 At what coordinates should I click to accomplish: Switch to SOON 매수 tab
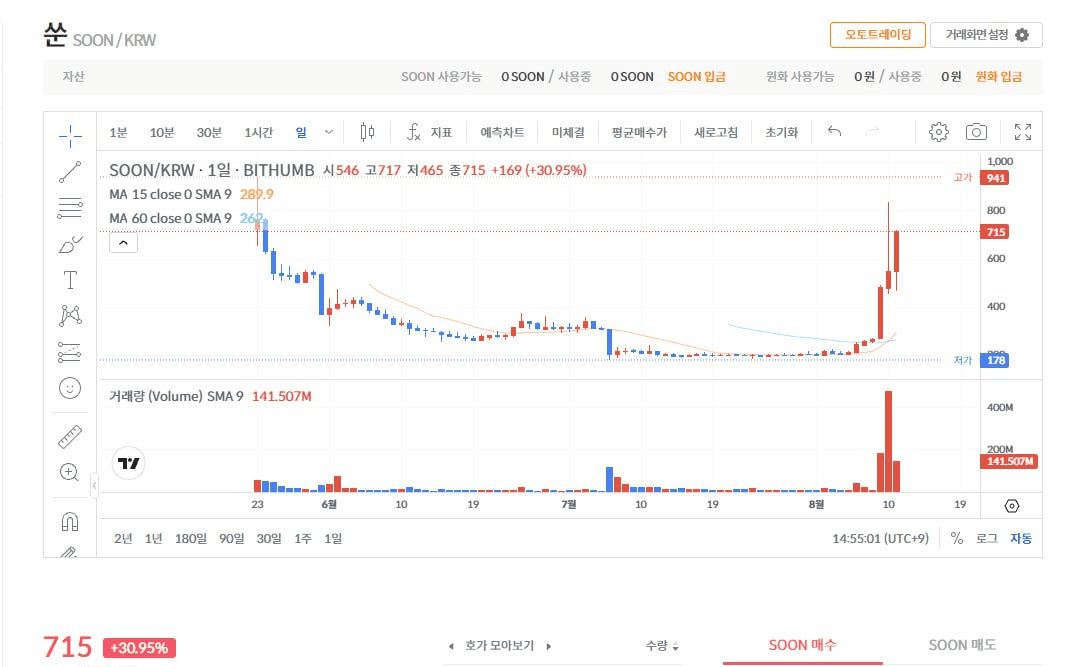coord(802,645)
